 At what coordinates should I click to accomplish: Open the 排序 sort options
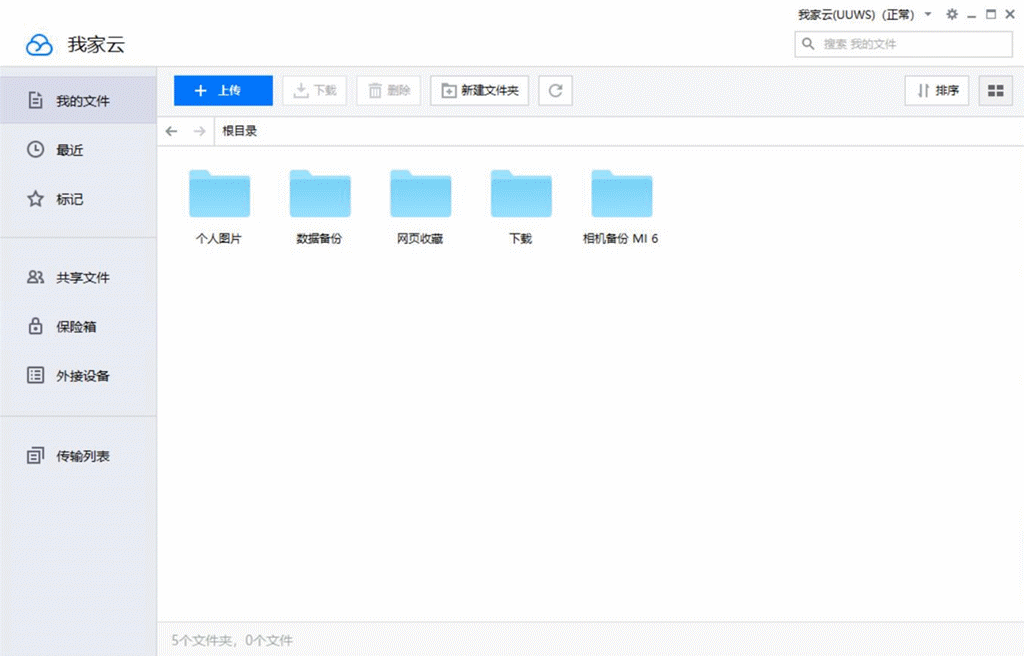click(937, 90)
